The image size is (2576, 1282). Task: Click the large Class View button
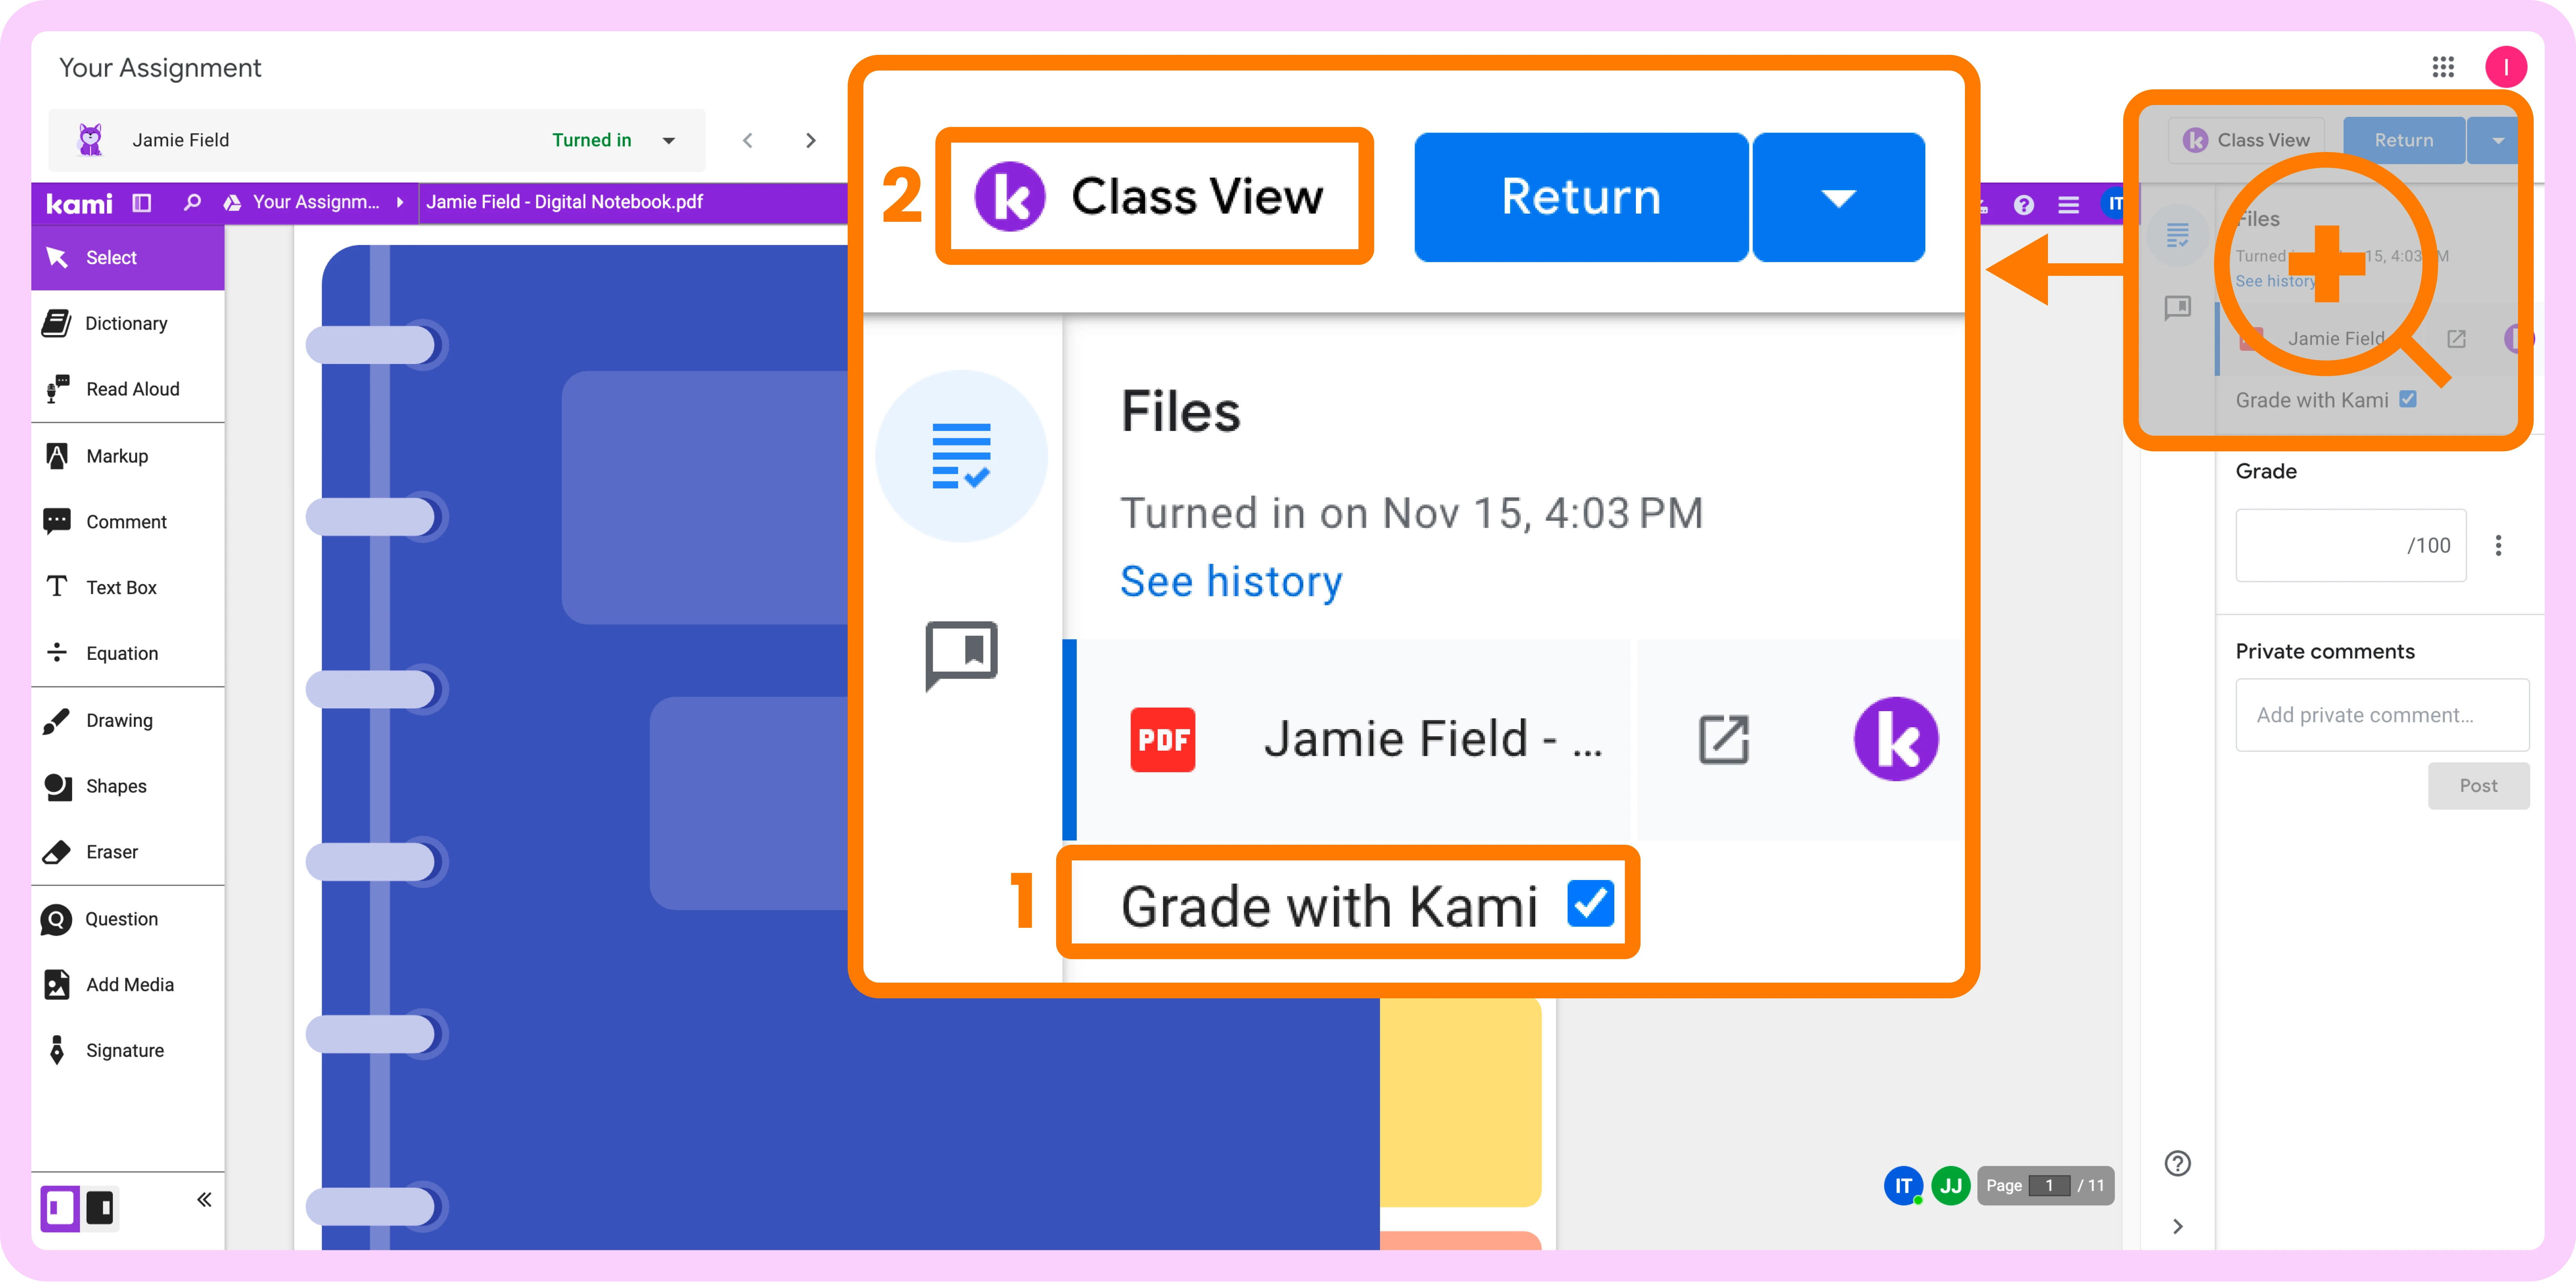(1154, 196)
